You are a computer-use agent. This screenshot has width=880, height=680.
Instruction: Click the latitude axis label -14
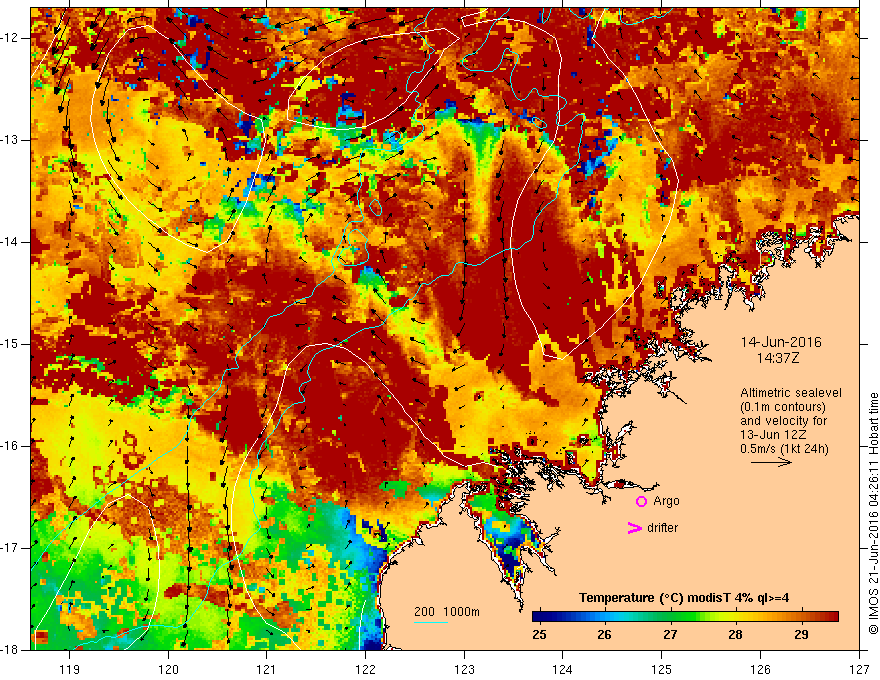[11, 242]
